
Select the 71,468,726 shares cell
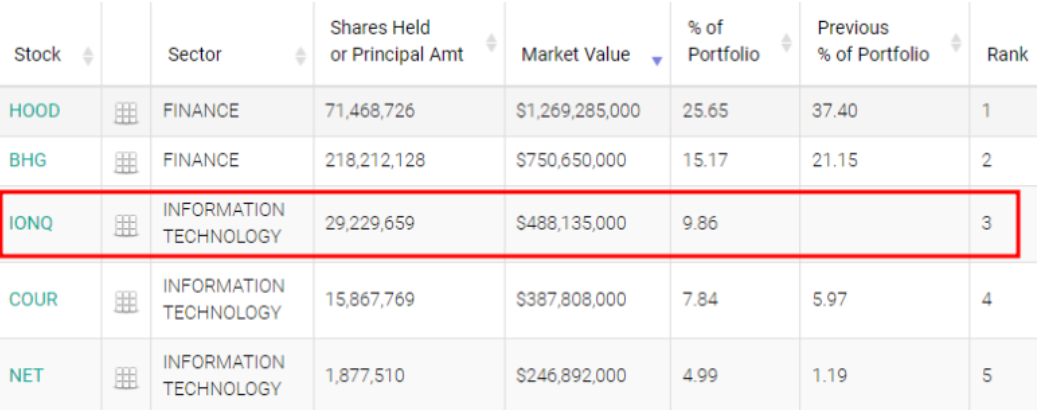click(370, 111)
